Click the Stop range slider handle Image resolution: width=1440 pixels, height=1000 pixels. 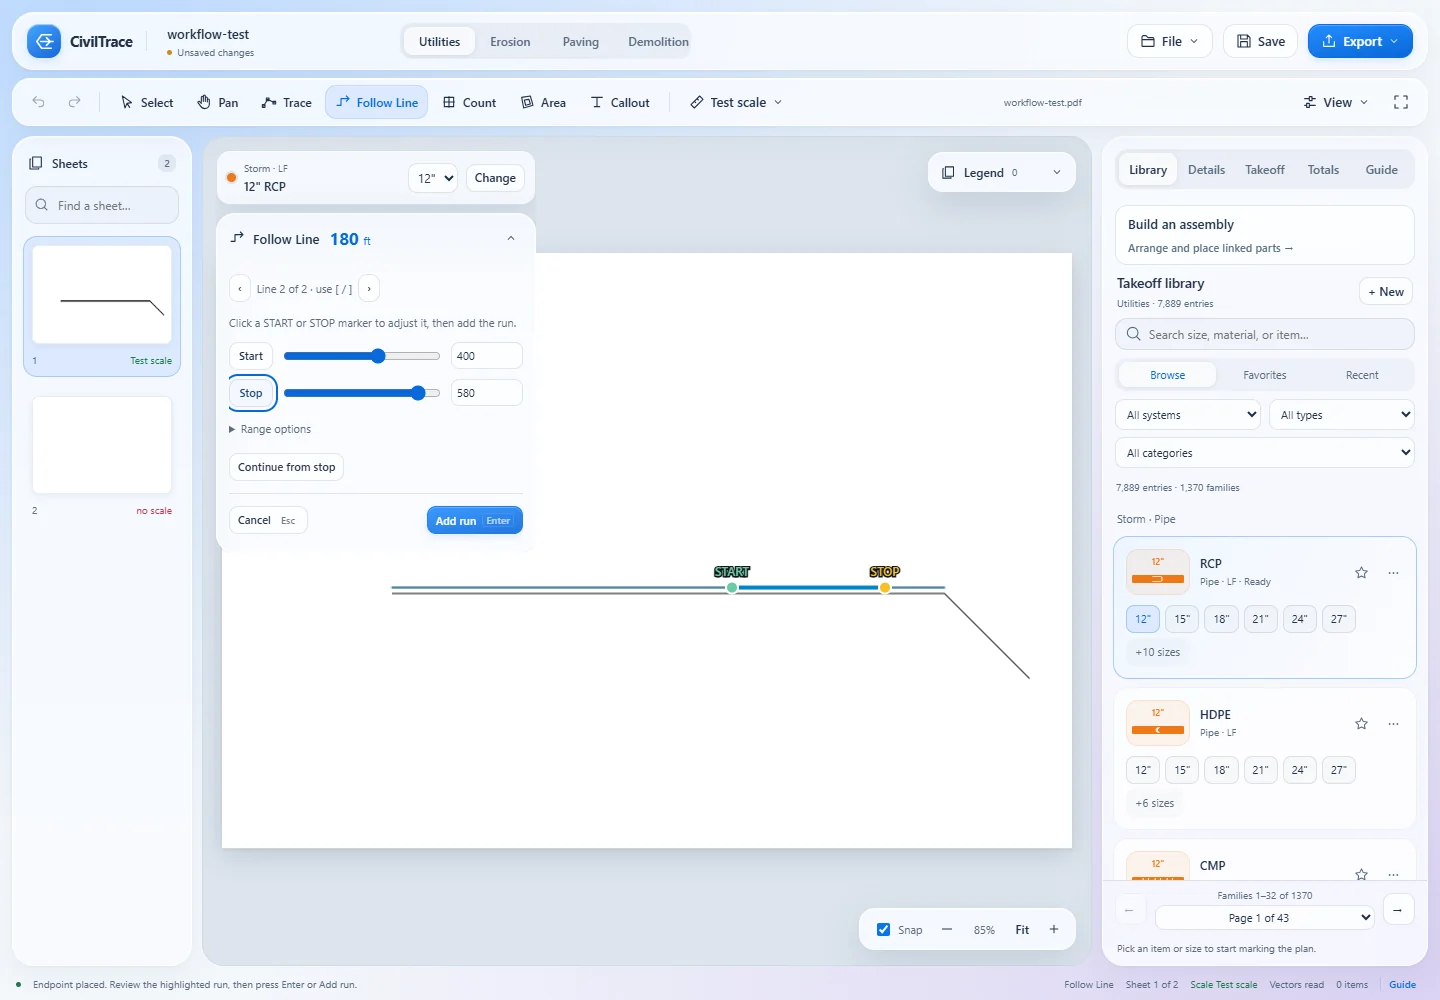point(418,393)
